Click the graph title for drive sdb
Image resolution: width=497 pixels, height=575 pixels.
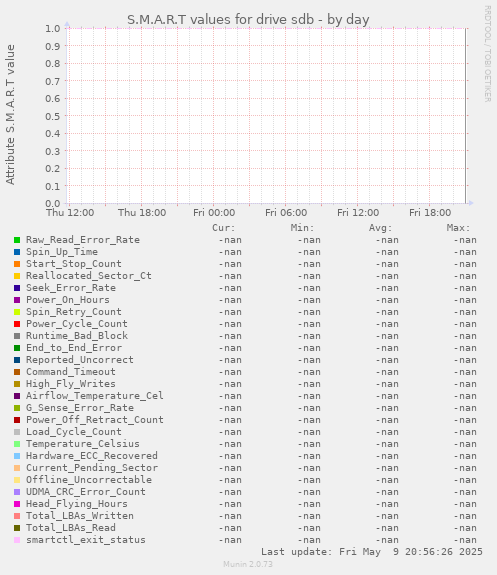[x=248, y=19]
